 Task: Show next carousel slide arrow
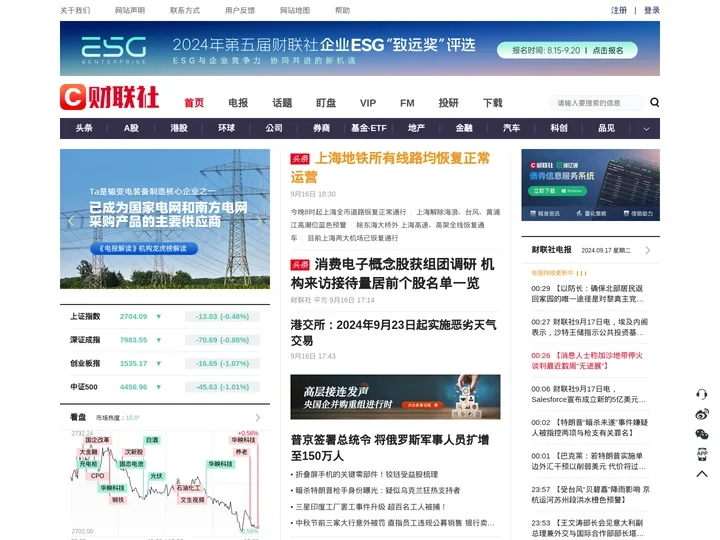click(260, 221)
